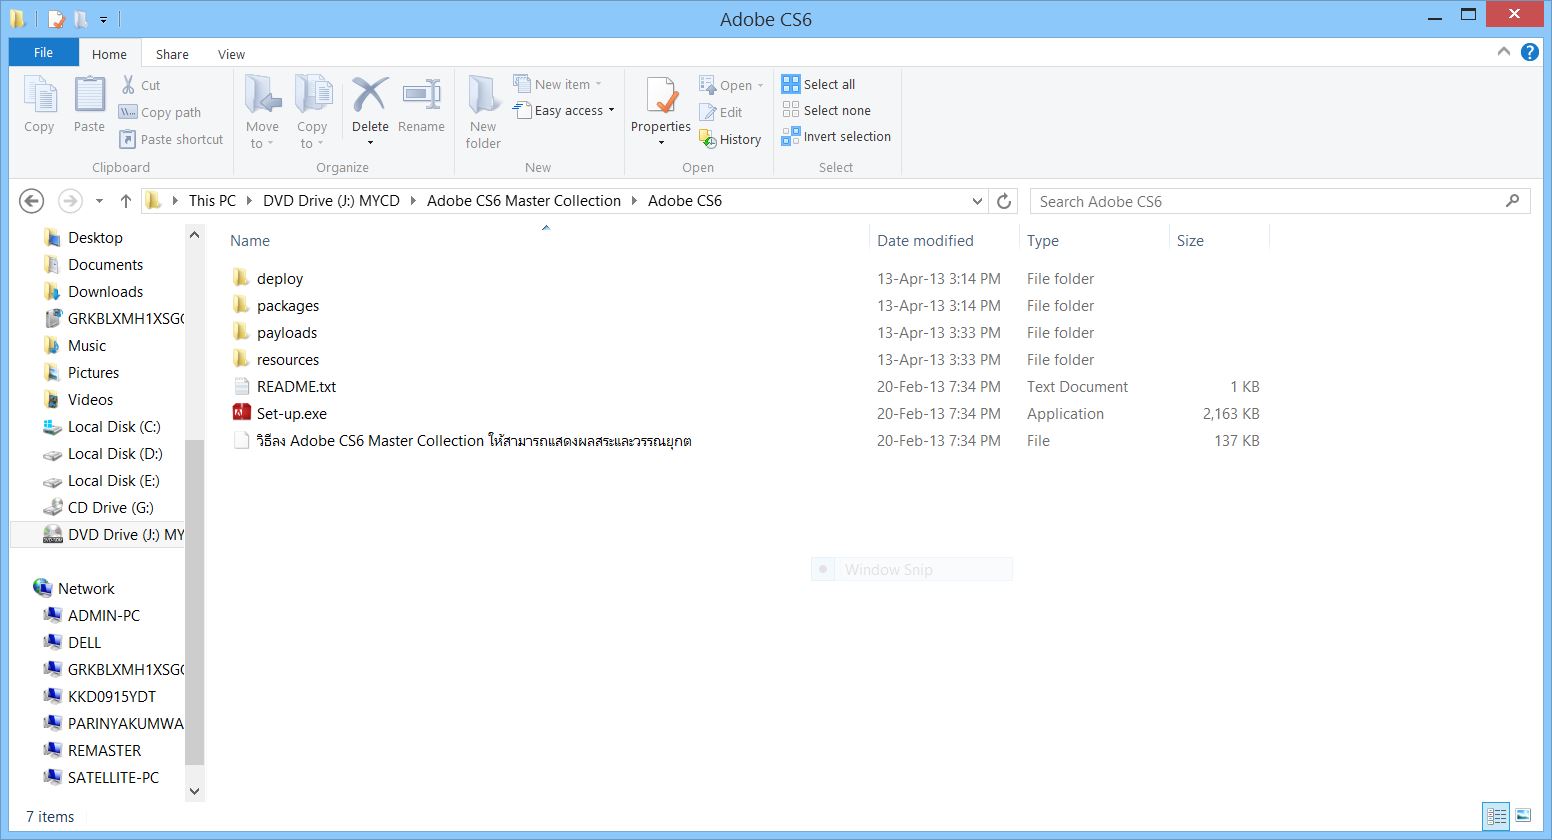Viewport: 1552px width, 840px height.
Task: Create a New folder from the ribbon
Action: 483,112
